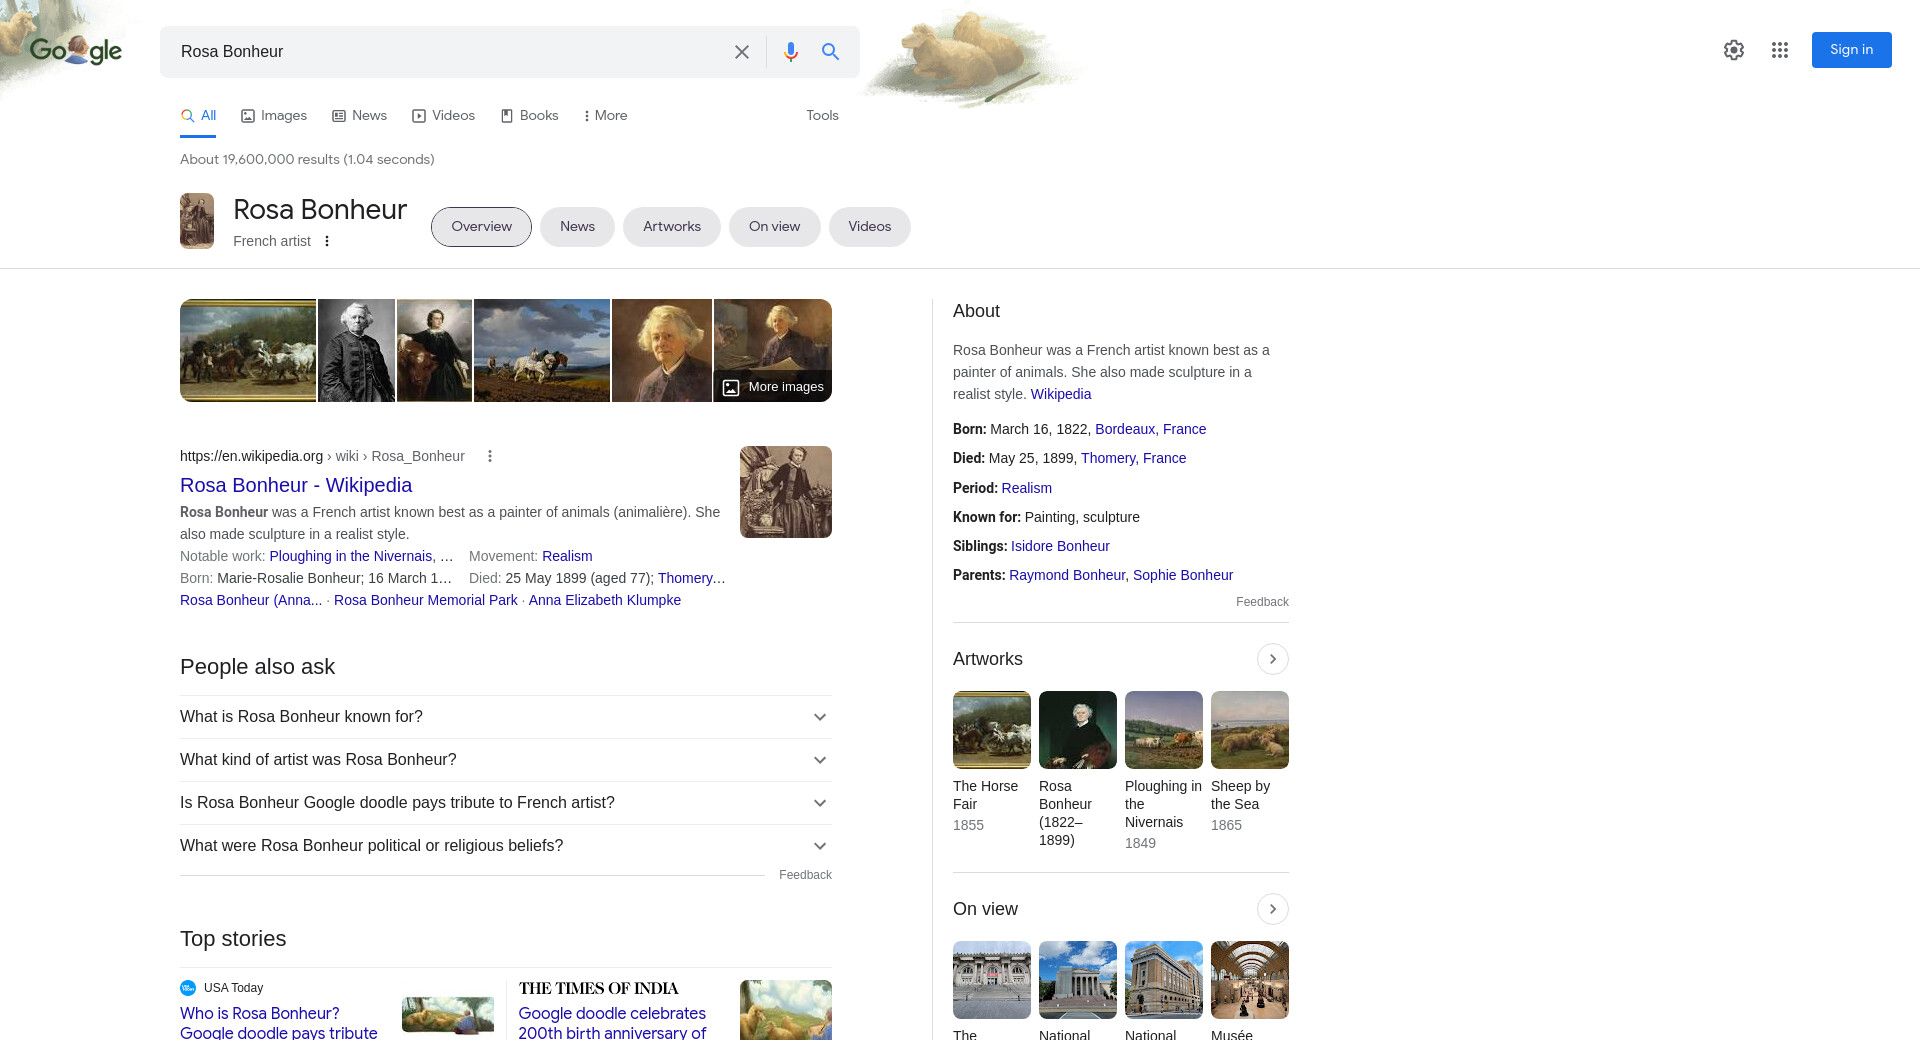Open The Horse Fair artwork thumbnail
Screen dimensions: 1920x1040
tap(991, 730)
